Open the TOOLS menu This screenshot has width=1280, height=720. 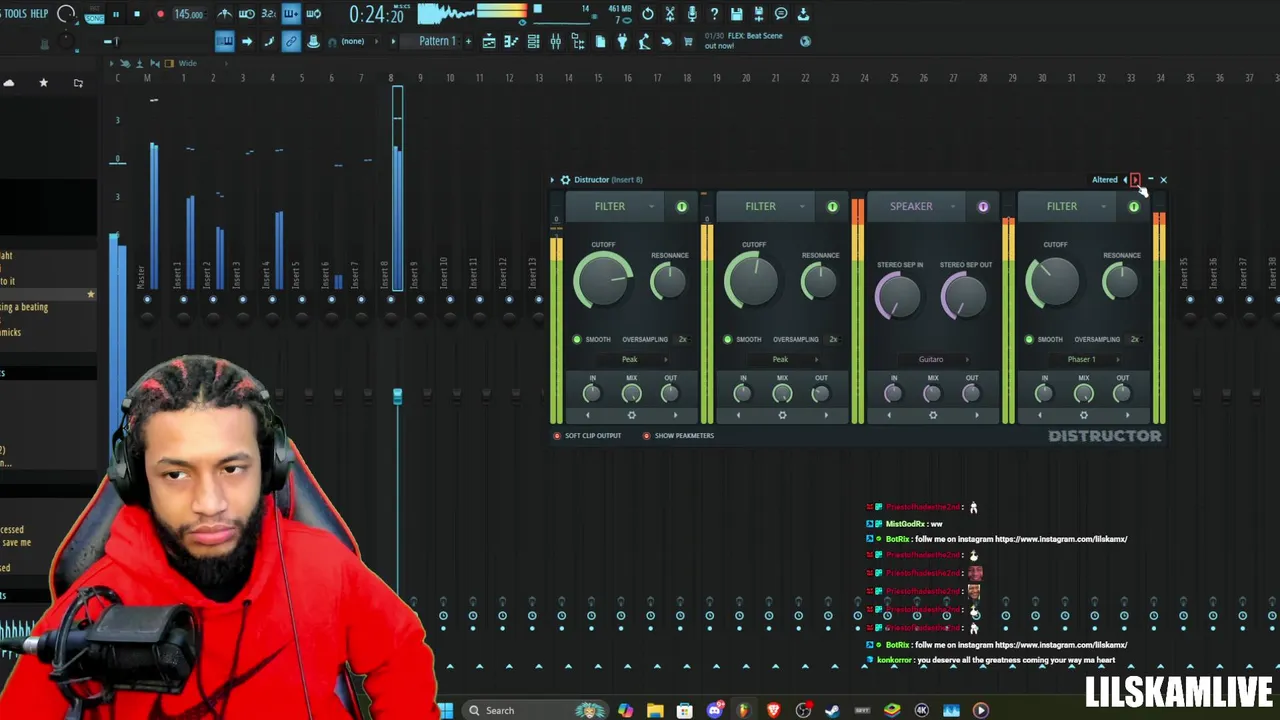[x=15, y=13]
